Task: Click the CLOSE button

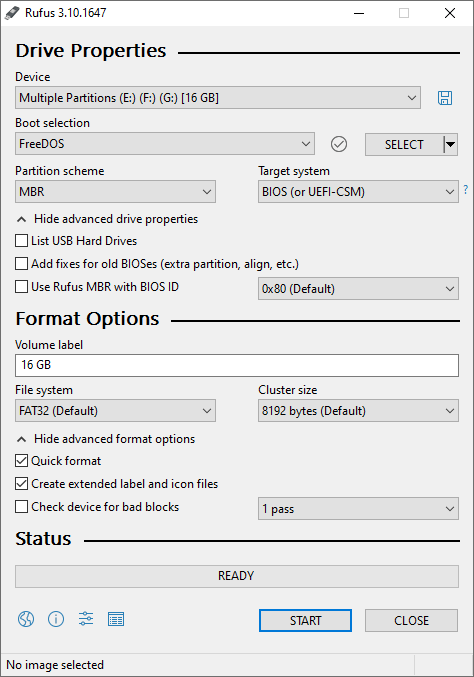Action: tap(411, 620)
